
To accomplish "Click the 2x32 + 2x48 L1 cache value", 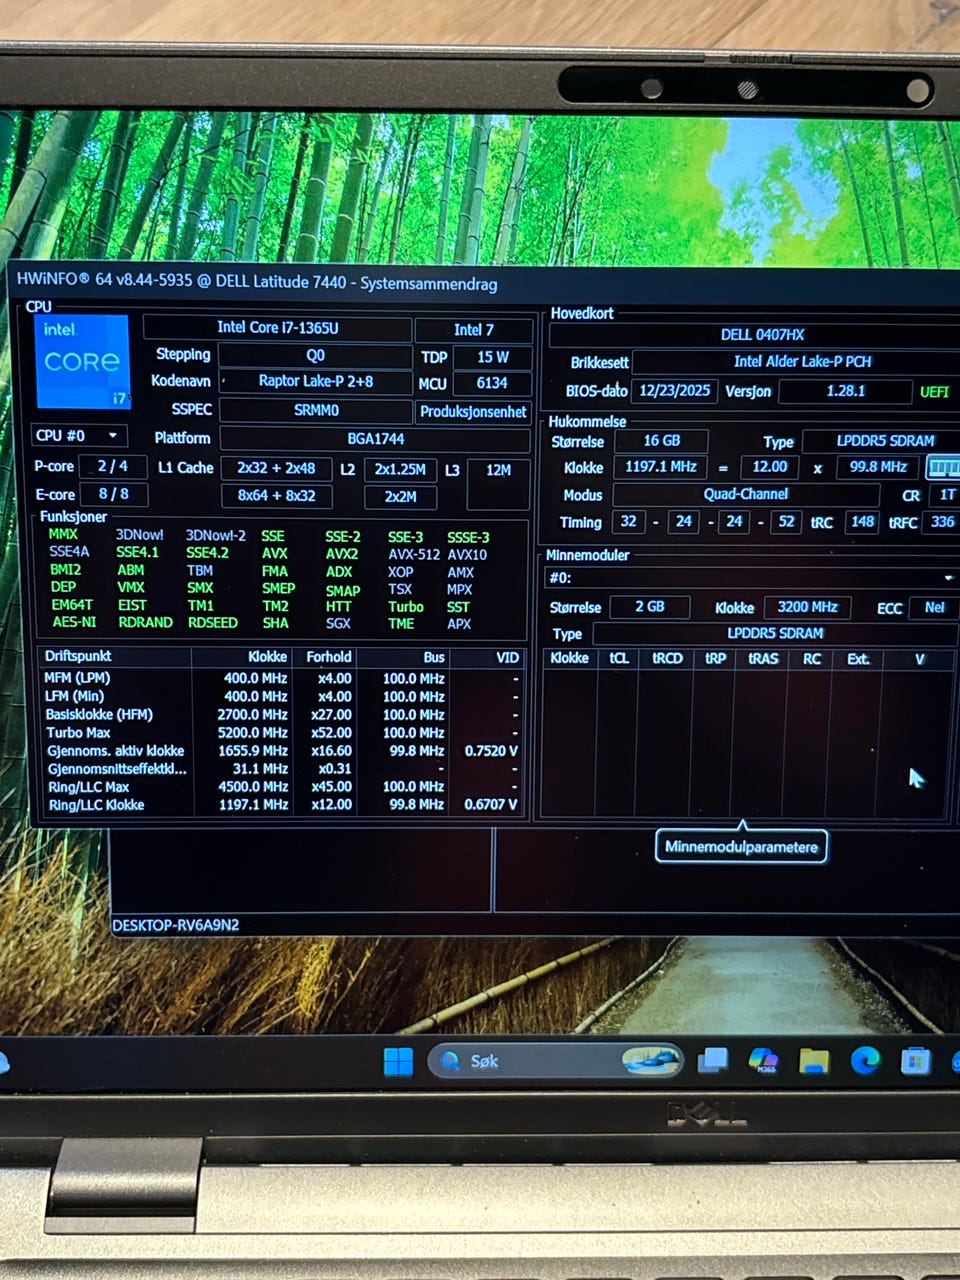I will click(x=276, y=468).
